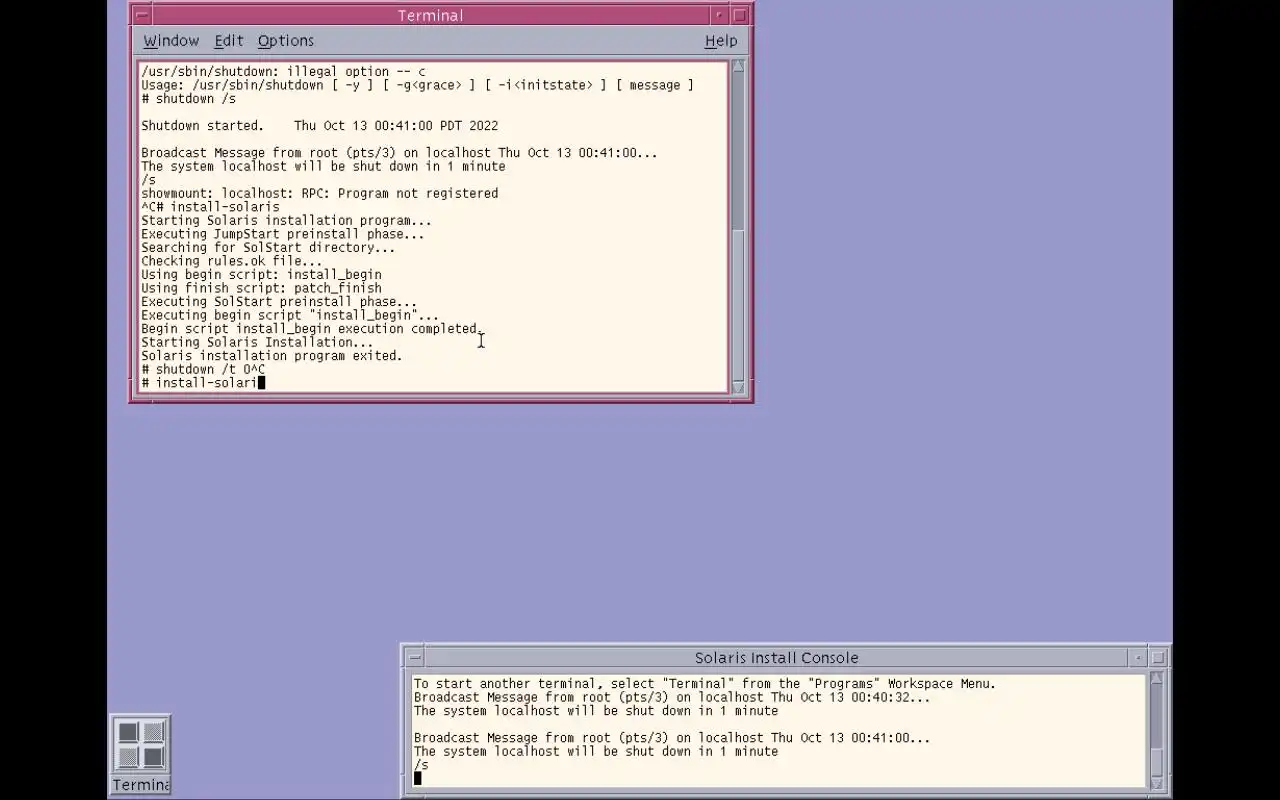This screenshot has height=800, width=1280.
Task: Click 'Shutdown started.' line in Terminal
Action: click(x=319, y=126)
